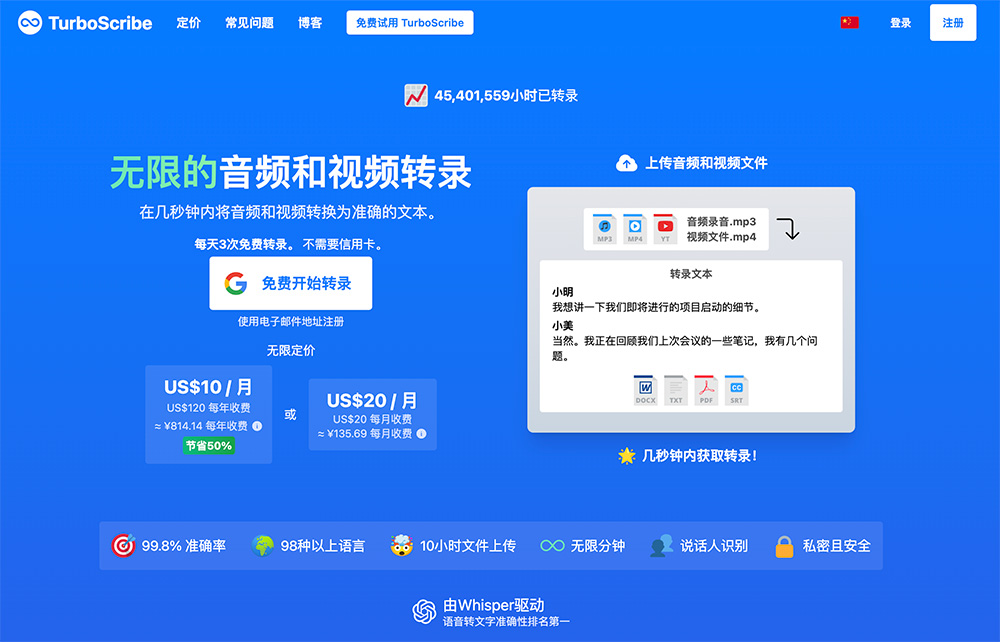1000x642 pixels.
Task: Click the OpenAI Whisper logo icon
Action: [424, 611]
